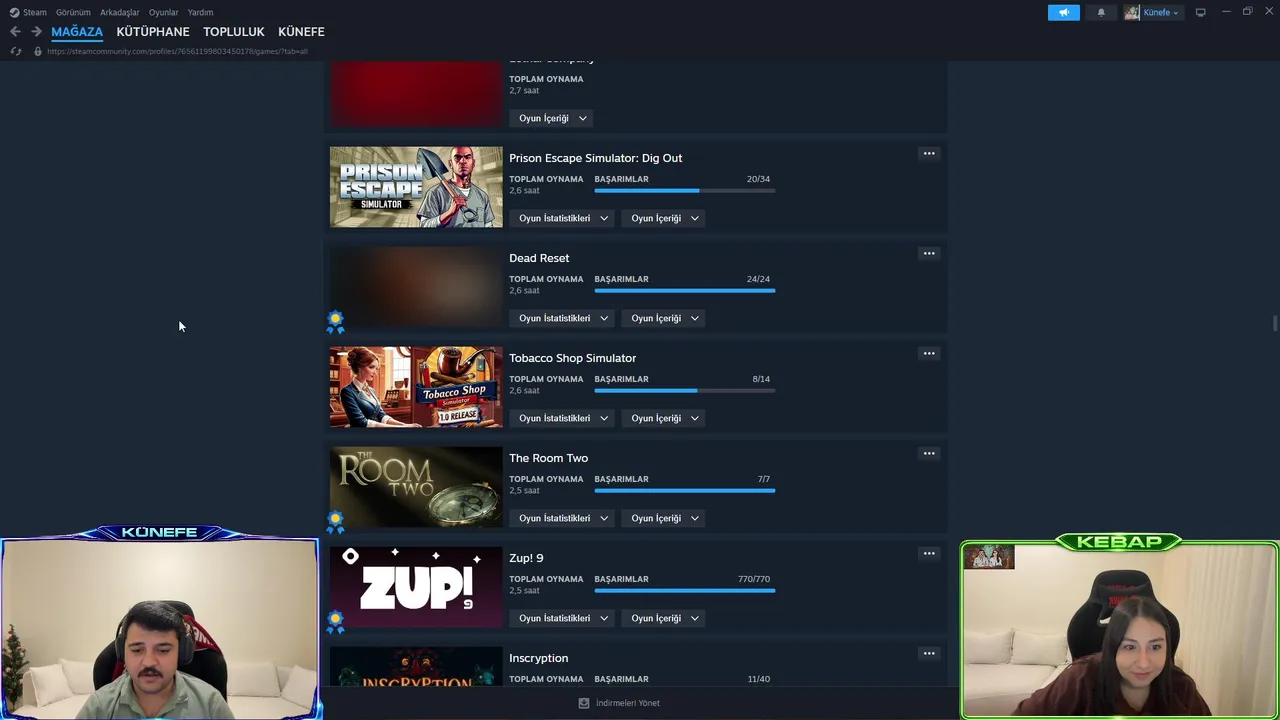Click İndirmeleri Yönet at the bottom
Image resolution: width=1280 pixels, height=720 pixels.
628,703
